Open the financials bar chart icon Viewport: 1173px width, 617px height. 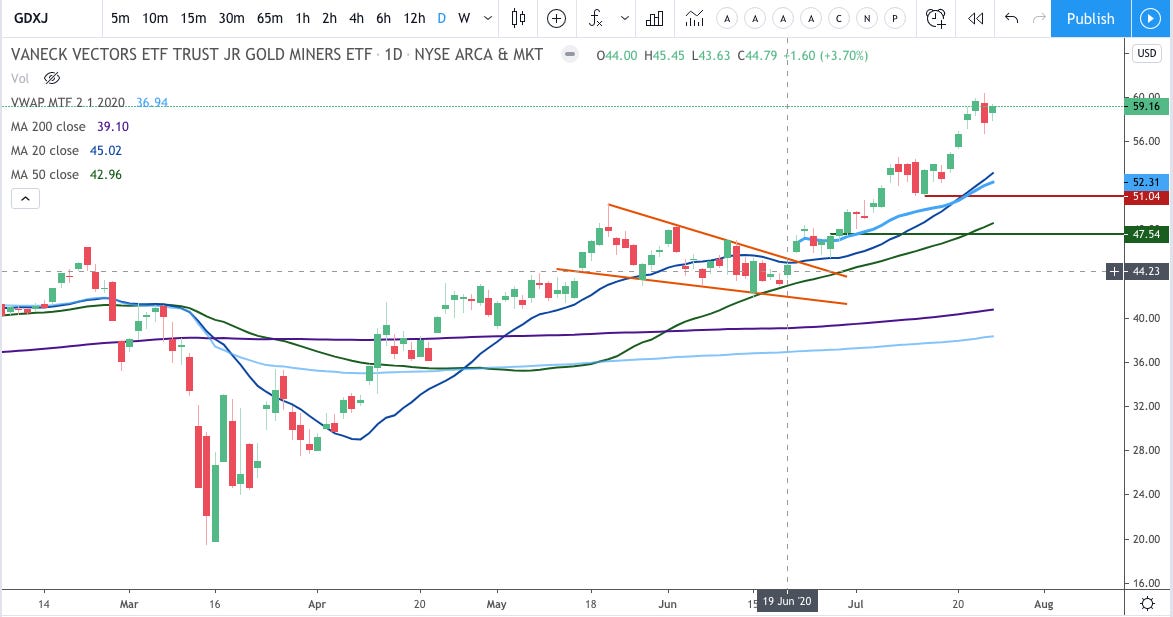tap(655, 19)
